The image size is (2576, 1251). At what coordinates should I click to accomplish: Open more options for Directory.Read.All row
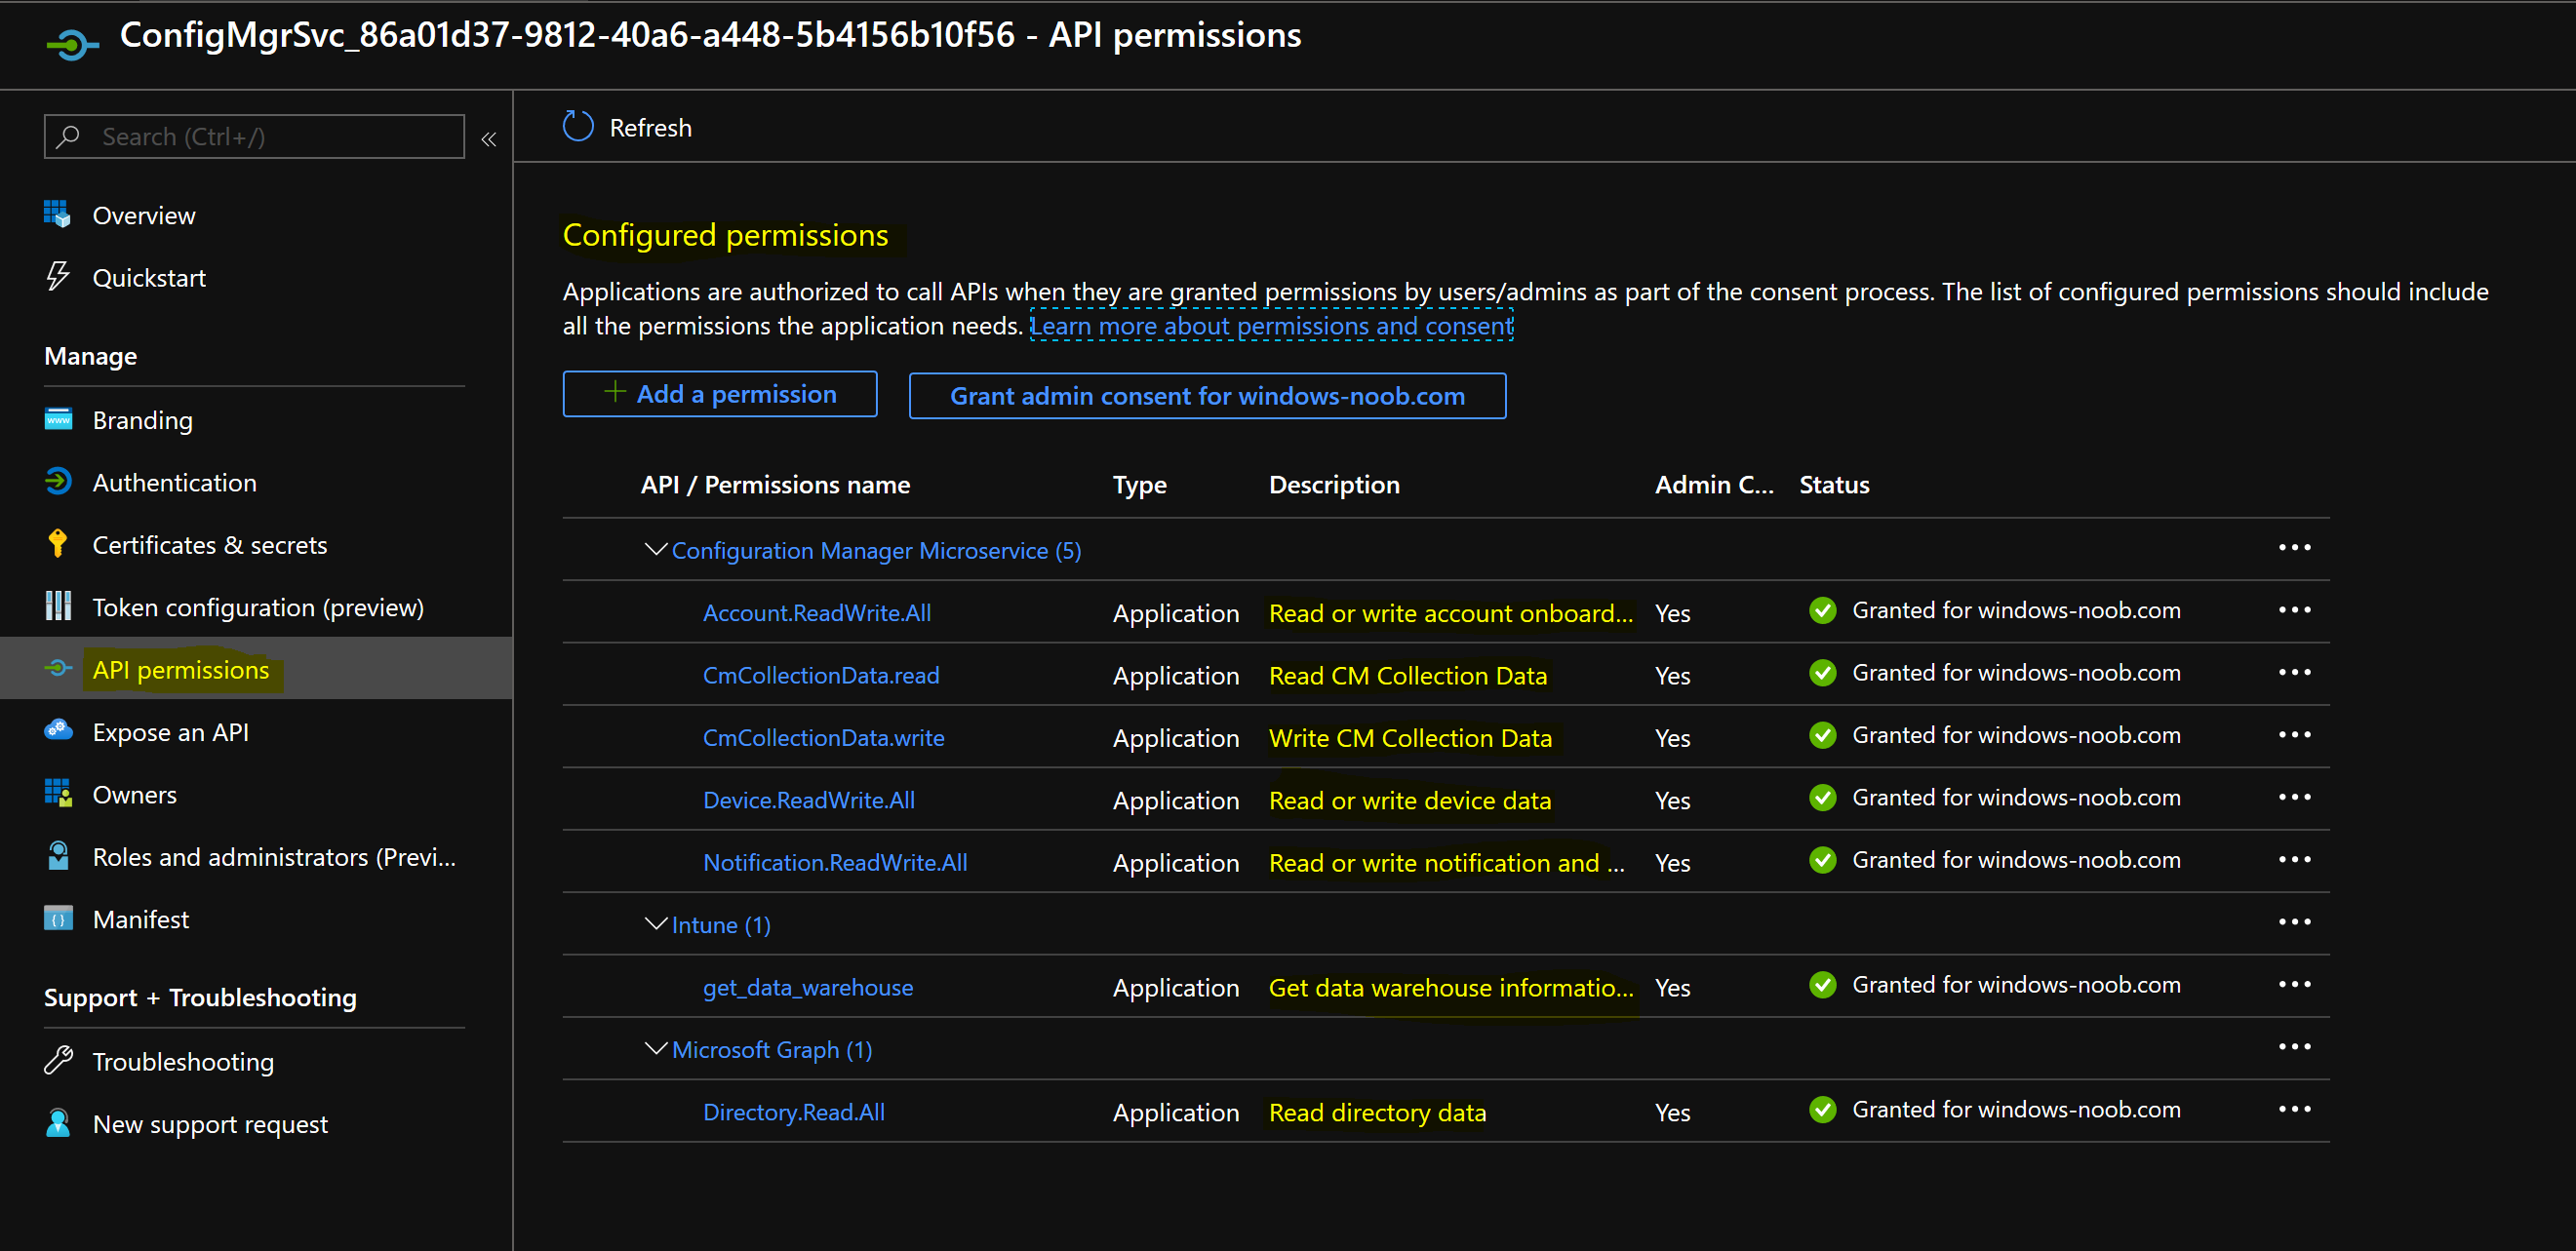(2294, 1109)
